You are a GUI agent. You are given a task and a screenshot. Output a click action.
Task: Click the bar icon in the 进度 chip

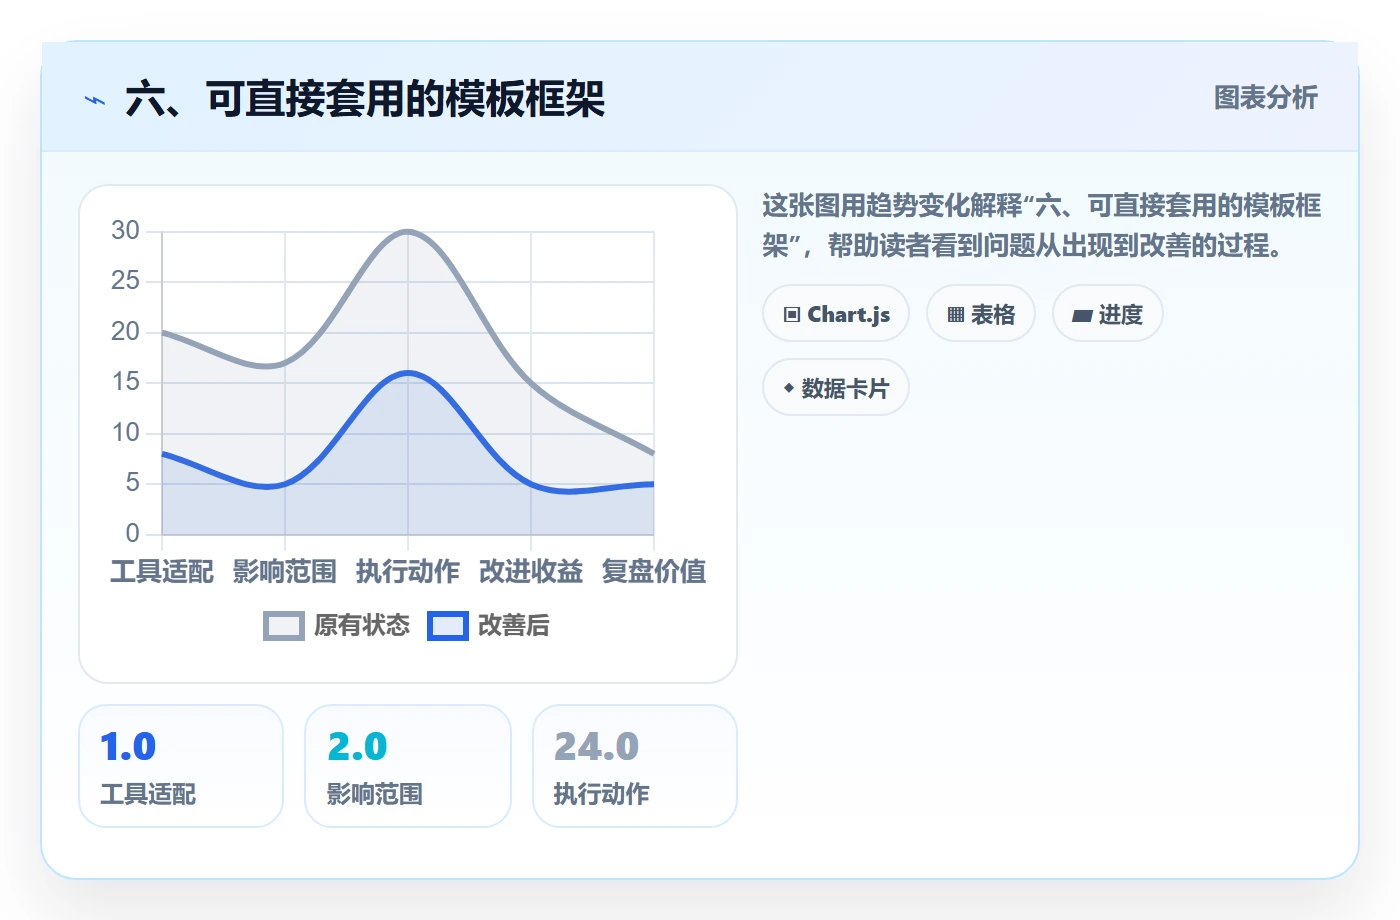click(1082, 316)
